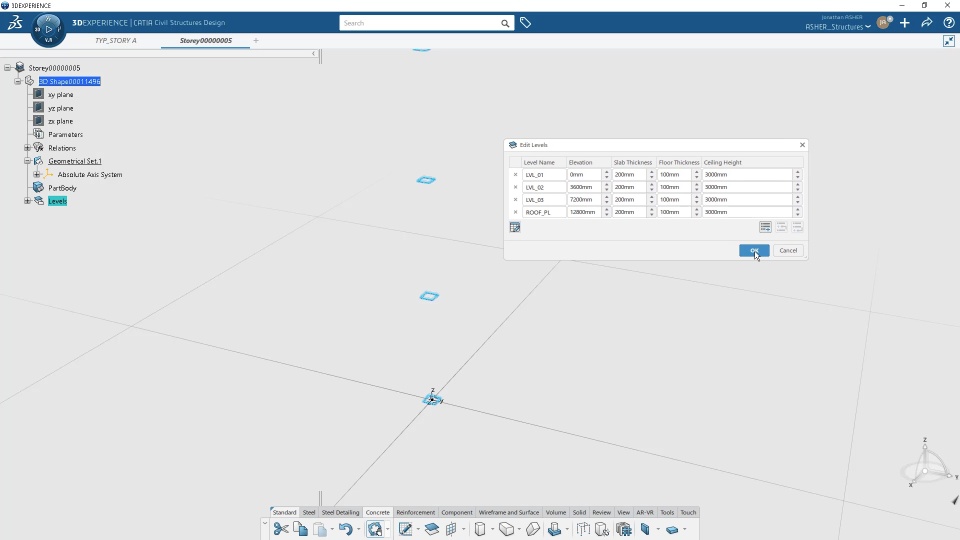The width and height of the screenshot is (960, 540).
Task: Click the Paste icon in toolbar
Action: (320, 529)
